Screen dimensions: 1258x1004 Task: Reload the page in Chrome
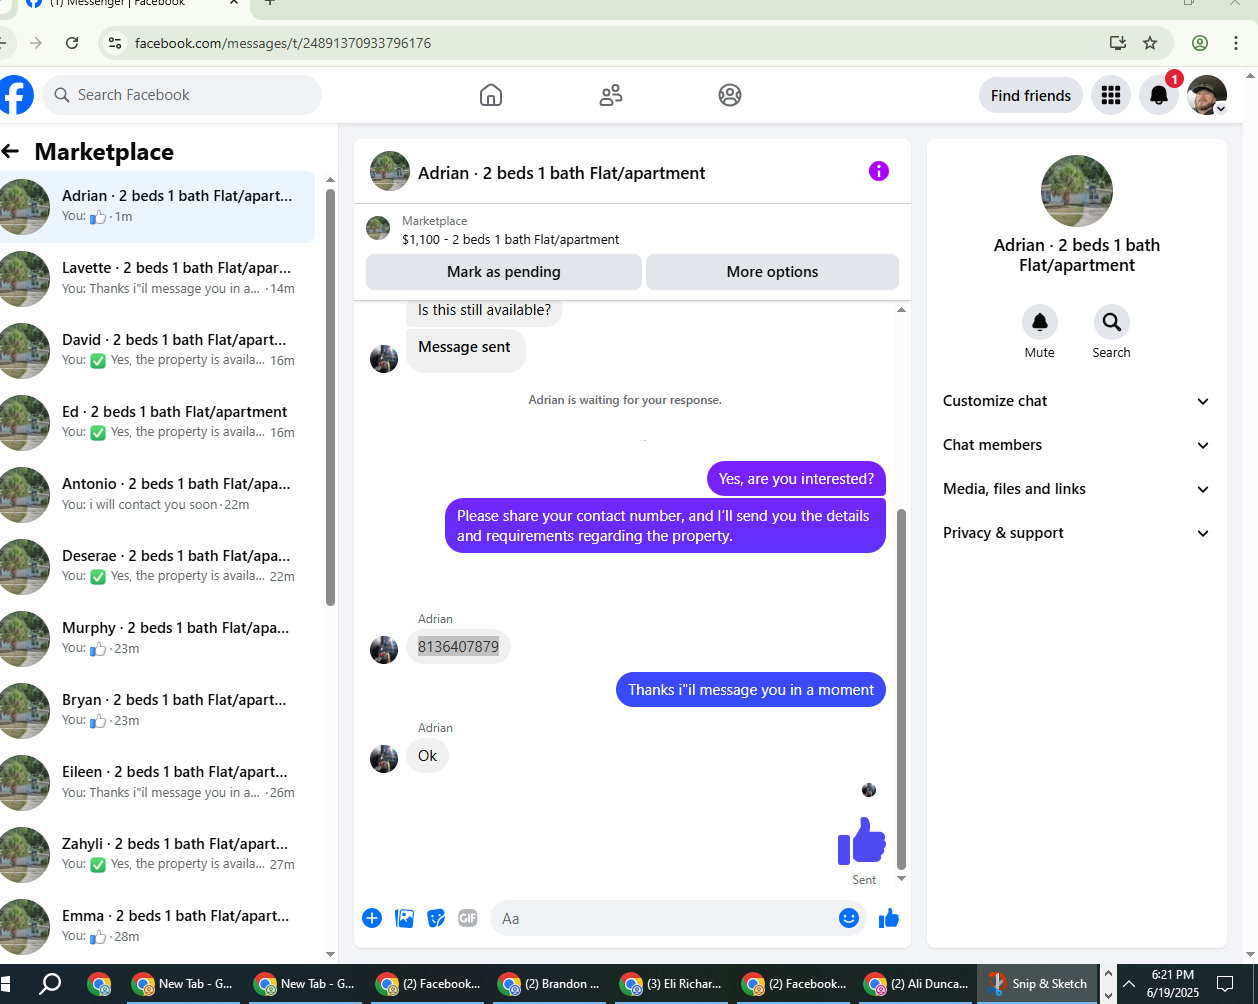pos(72,43)
